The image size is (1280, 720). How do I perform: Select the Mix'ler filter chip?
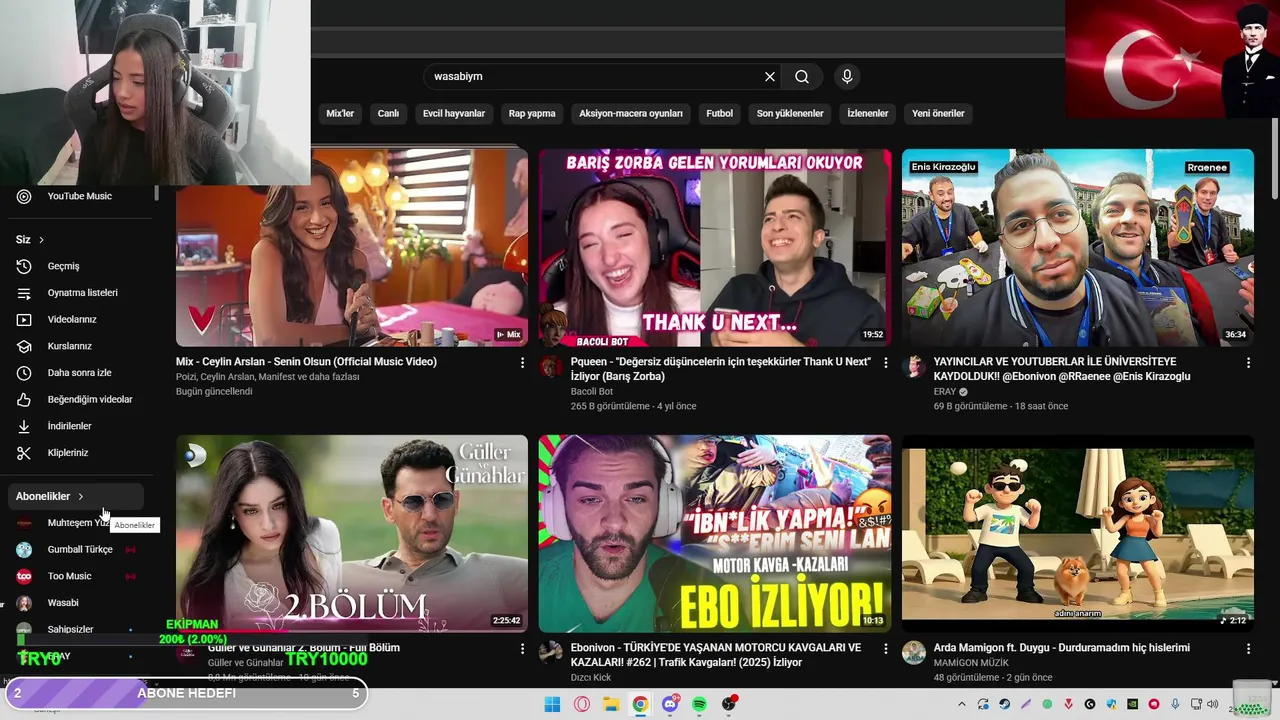(x=340, y=114)
